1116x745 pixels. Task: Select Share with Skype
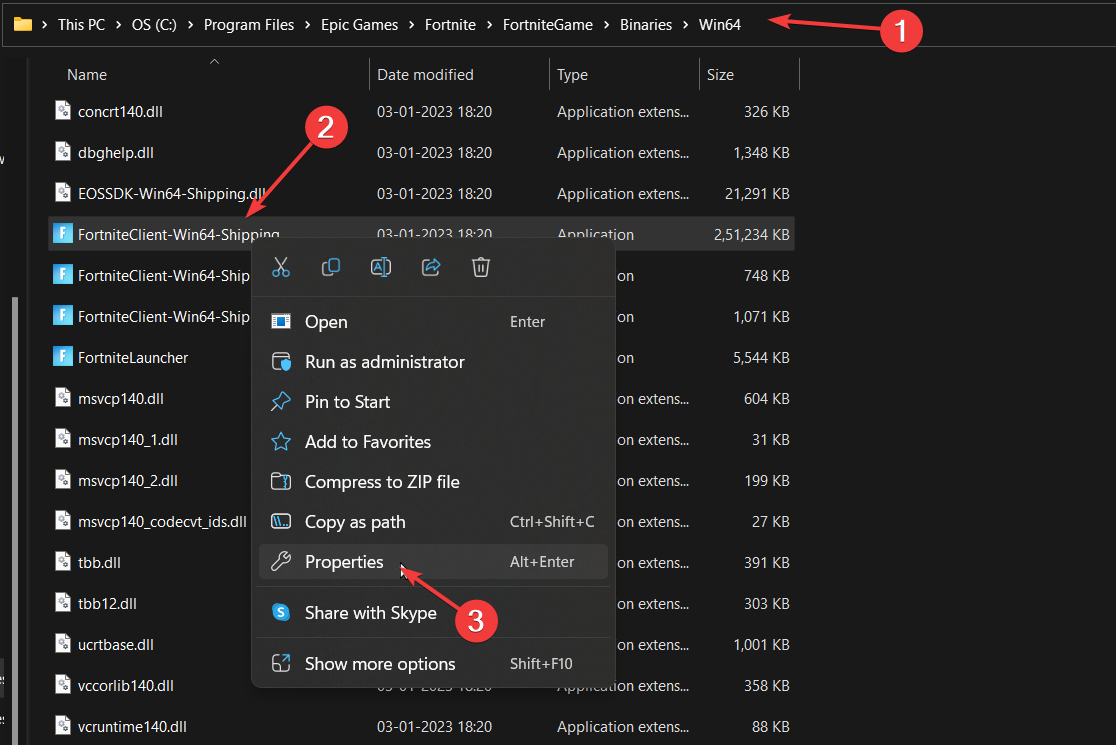click(x=433, y=612)
